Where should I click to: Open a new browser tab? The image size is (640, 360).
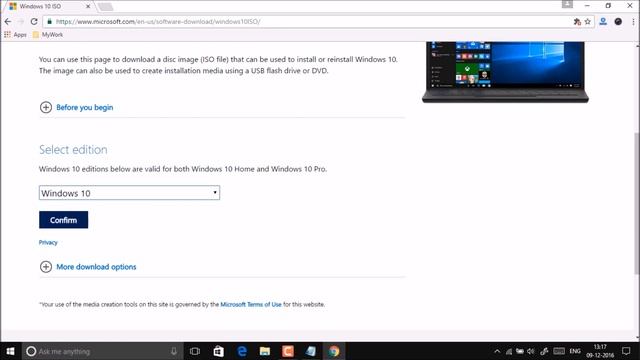coord(105,7)
